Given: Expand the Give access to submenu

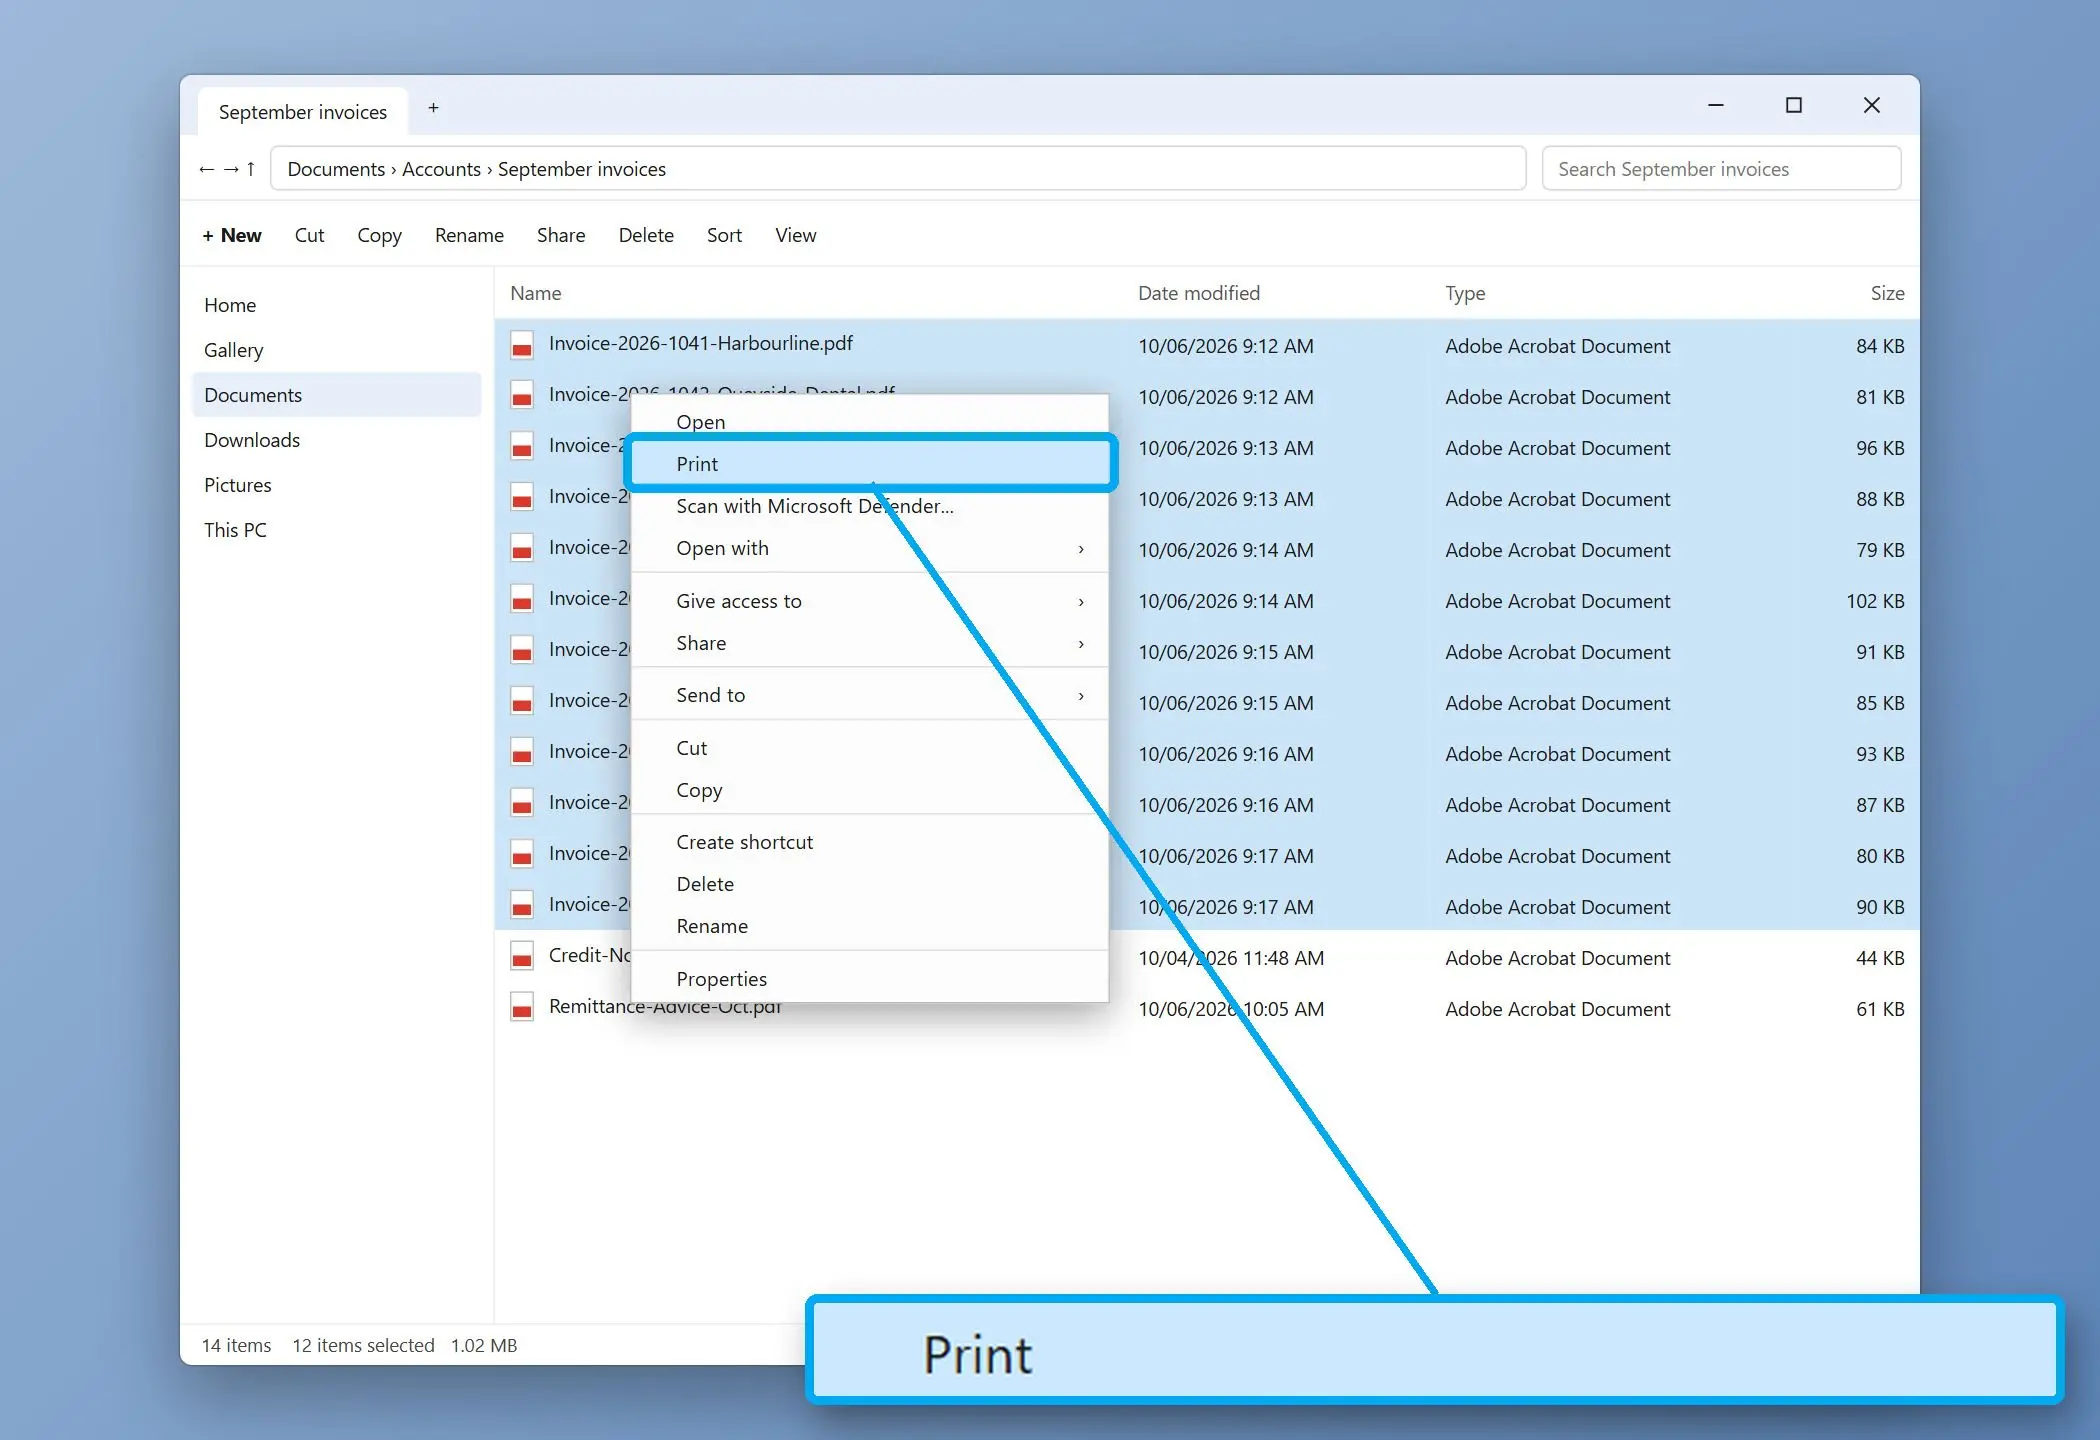Looking at the screenshot, I should coord(870,601).
